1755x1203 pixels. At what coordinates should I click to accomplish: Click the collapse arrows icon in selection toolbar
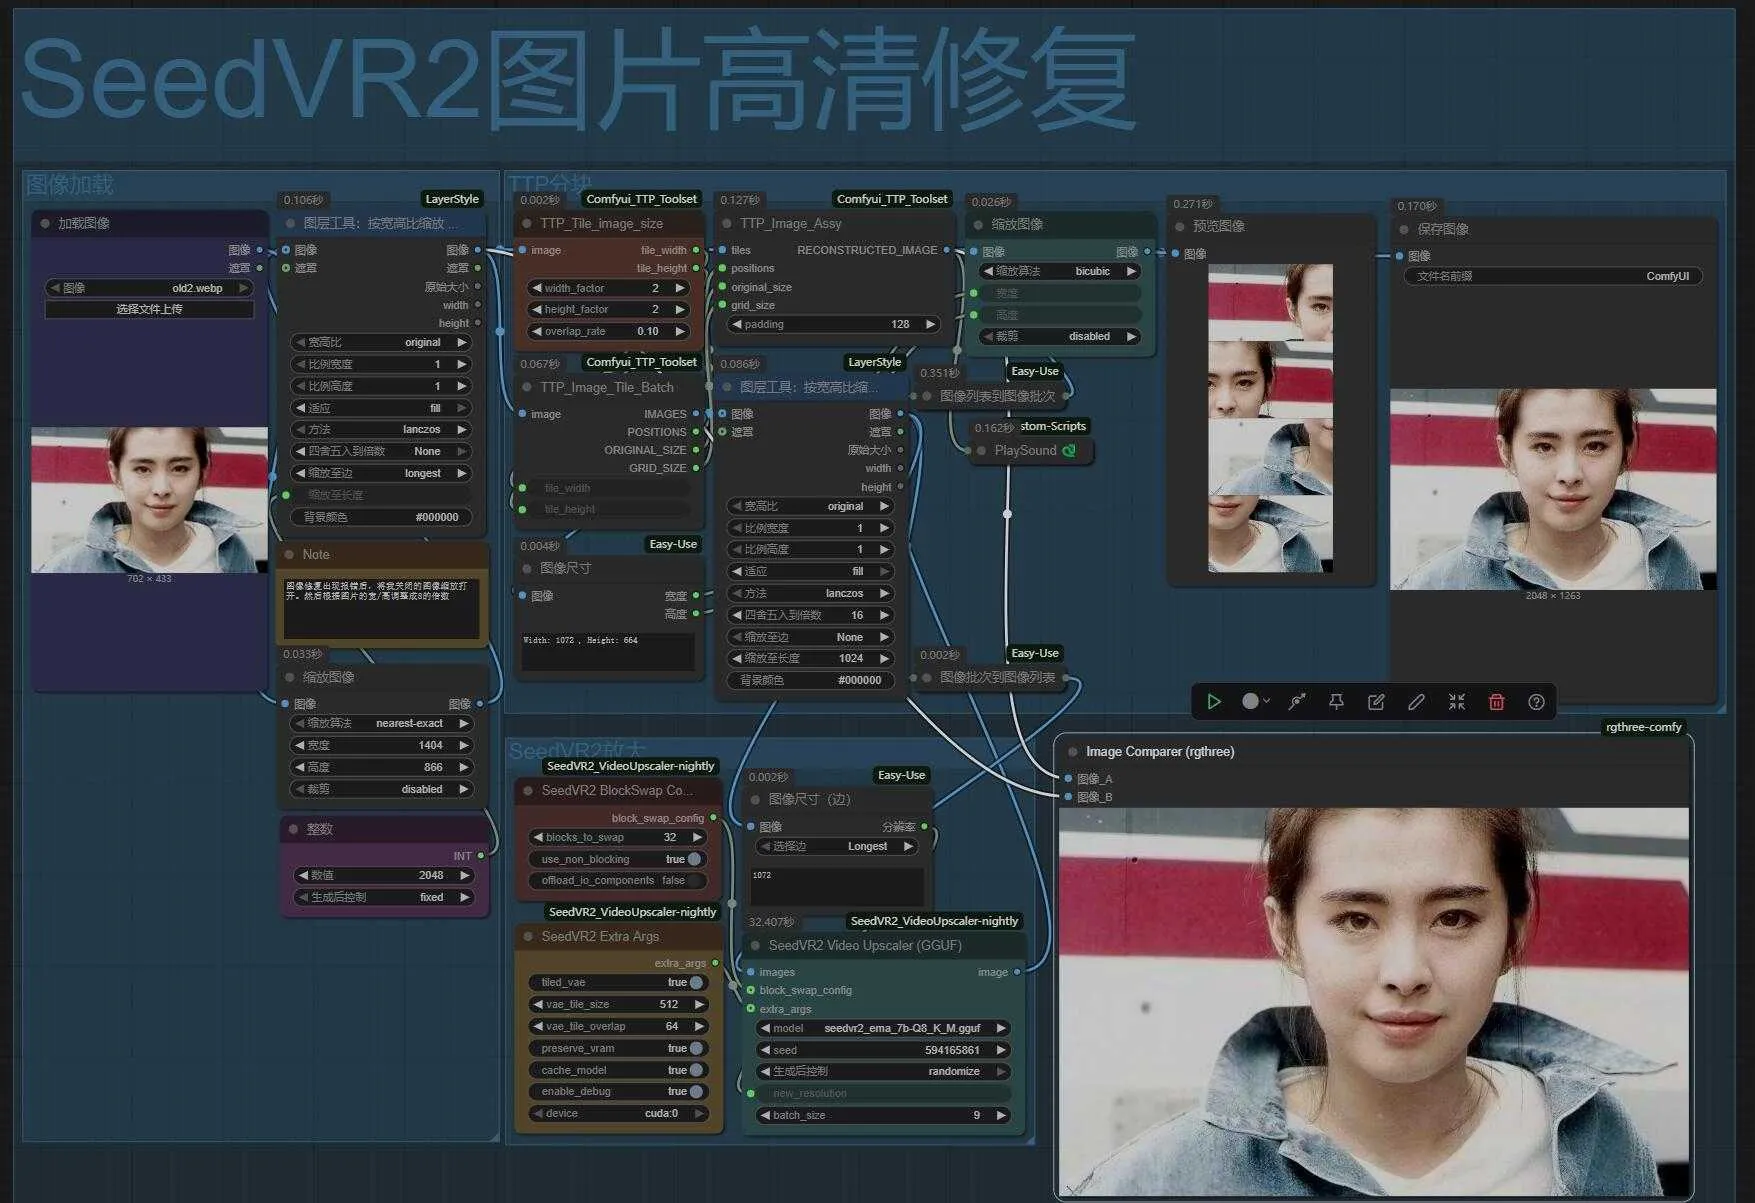[1457, 702]
